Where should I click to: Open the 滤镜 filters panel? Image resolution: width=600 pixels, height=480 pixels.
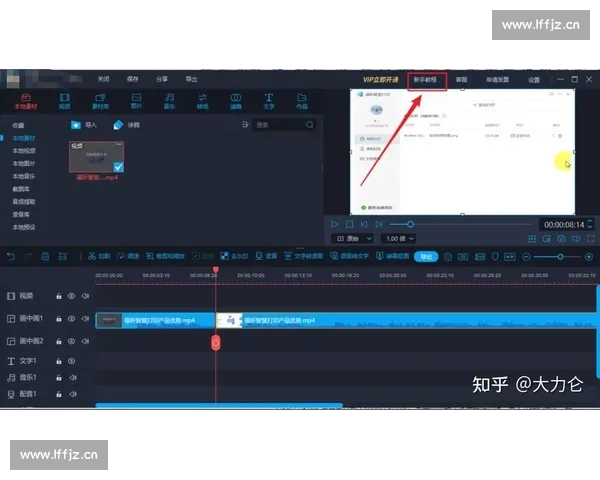236,99
